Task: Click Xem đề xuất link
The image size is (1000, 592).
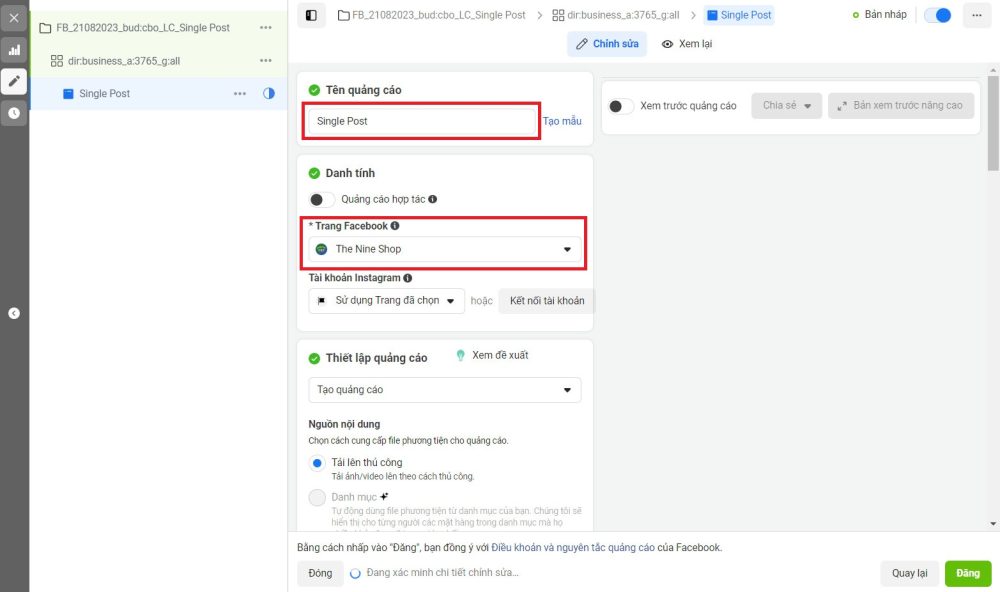Action: pos(500,355)
